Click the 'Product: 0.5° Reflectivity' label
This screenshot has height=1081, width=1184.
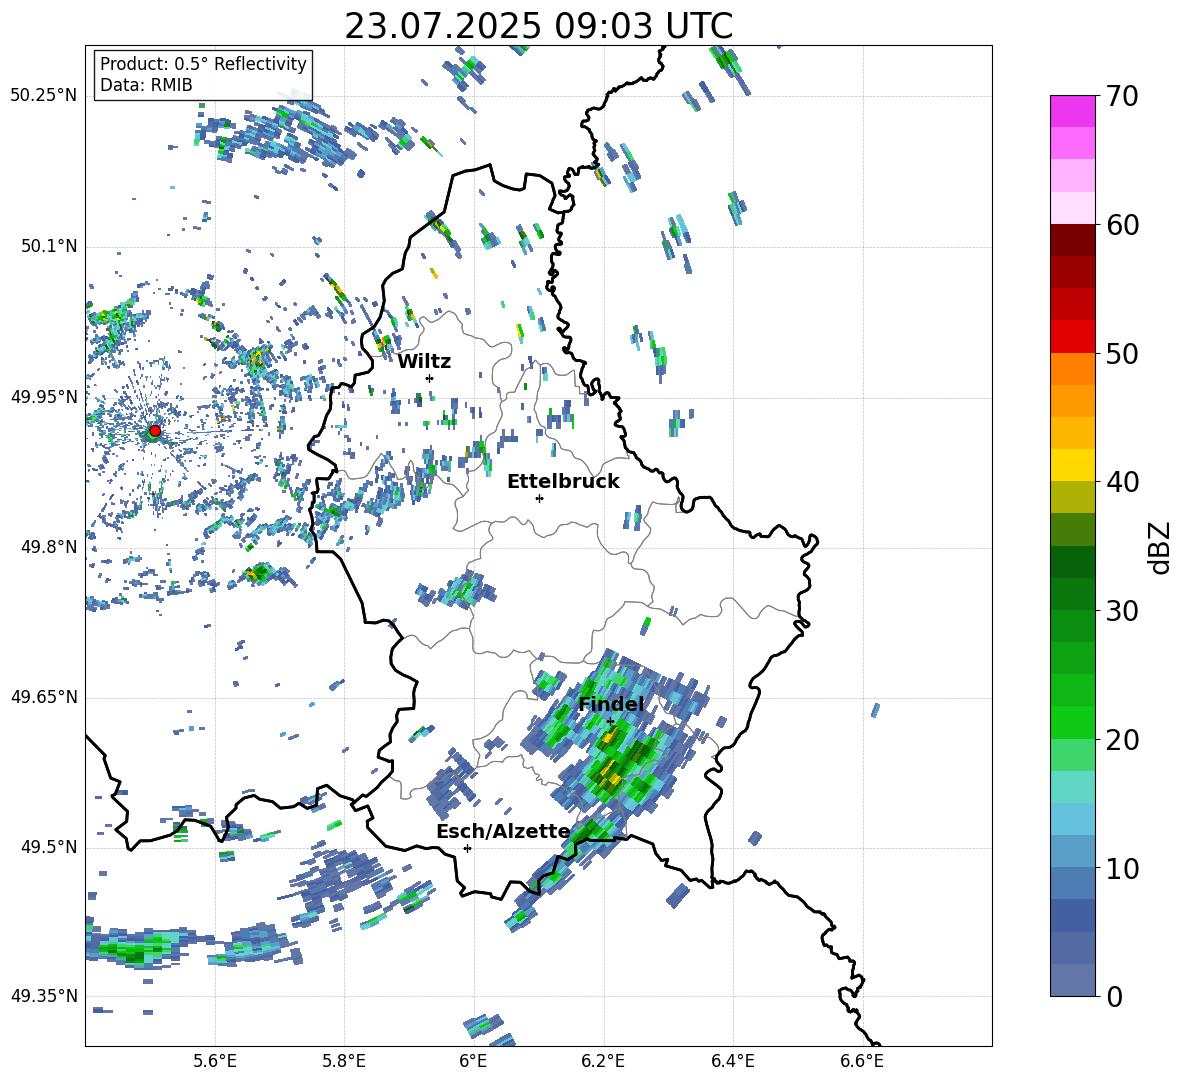click(203, 63)
